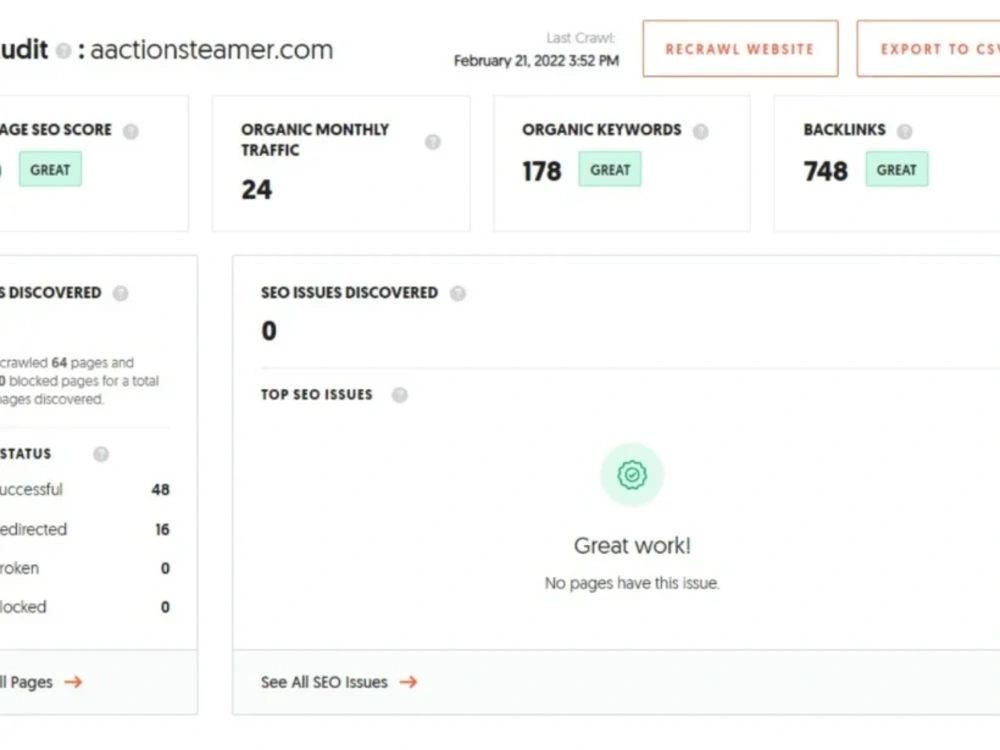The image size is (1000, 750).
Task: Select the organic keywords value 178
Action: click(x=542, y=171)
